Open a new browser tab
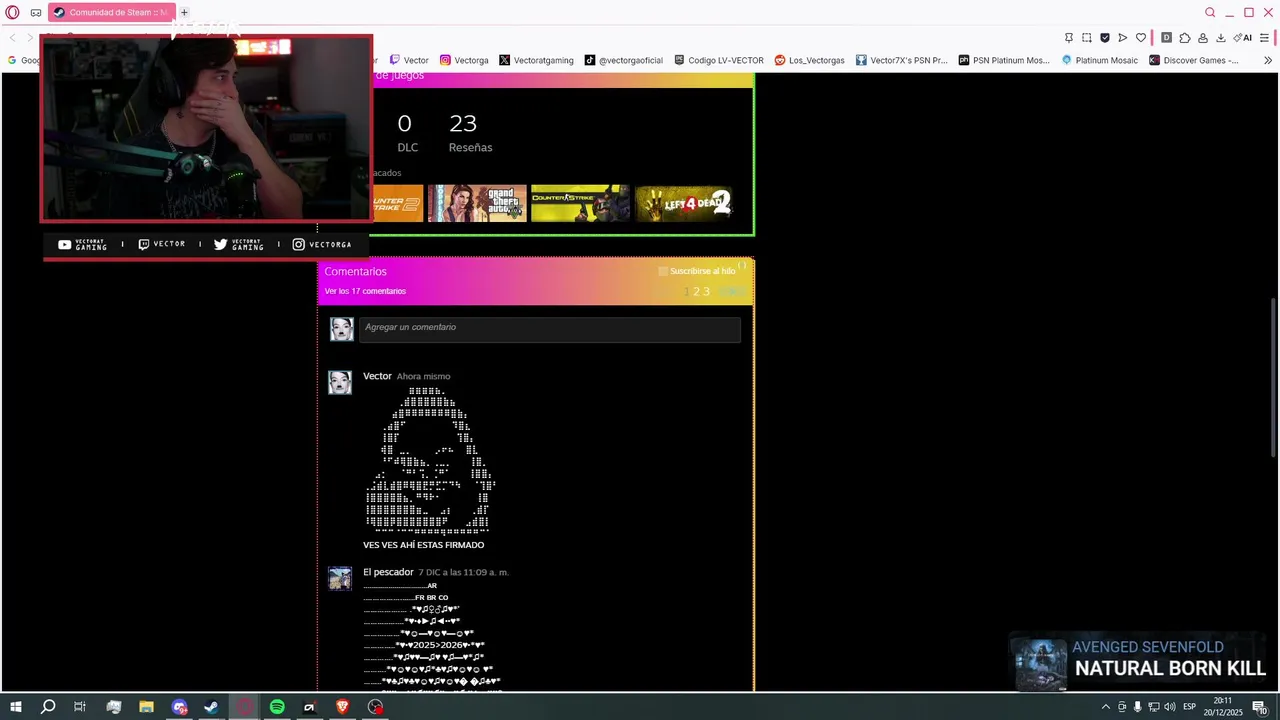This screenshot has width=1280, height=720. point(184,12)
